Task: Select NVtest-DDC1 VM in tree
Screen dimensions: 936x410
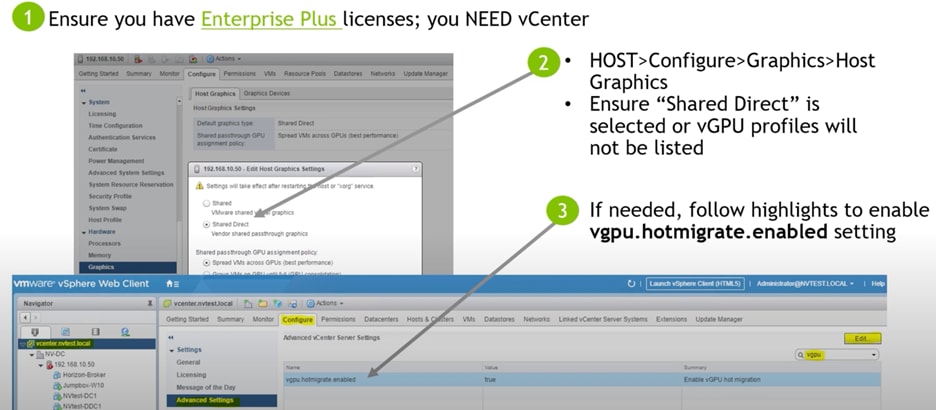Action: [x=82, y=406]
